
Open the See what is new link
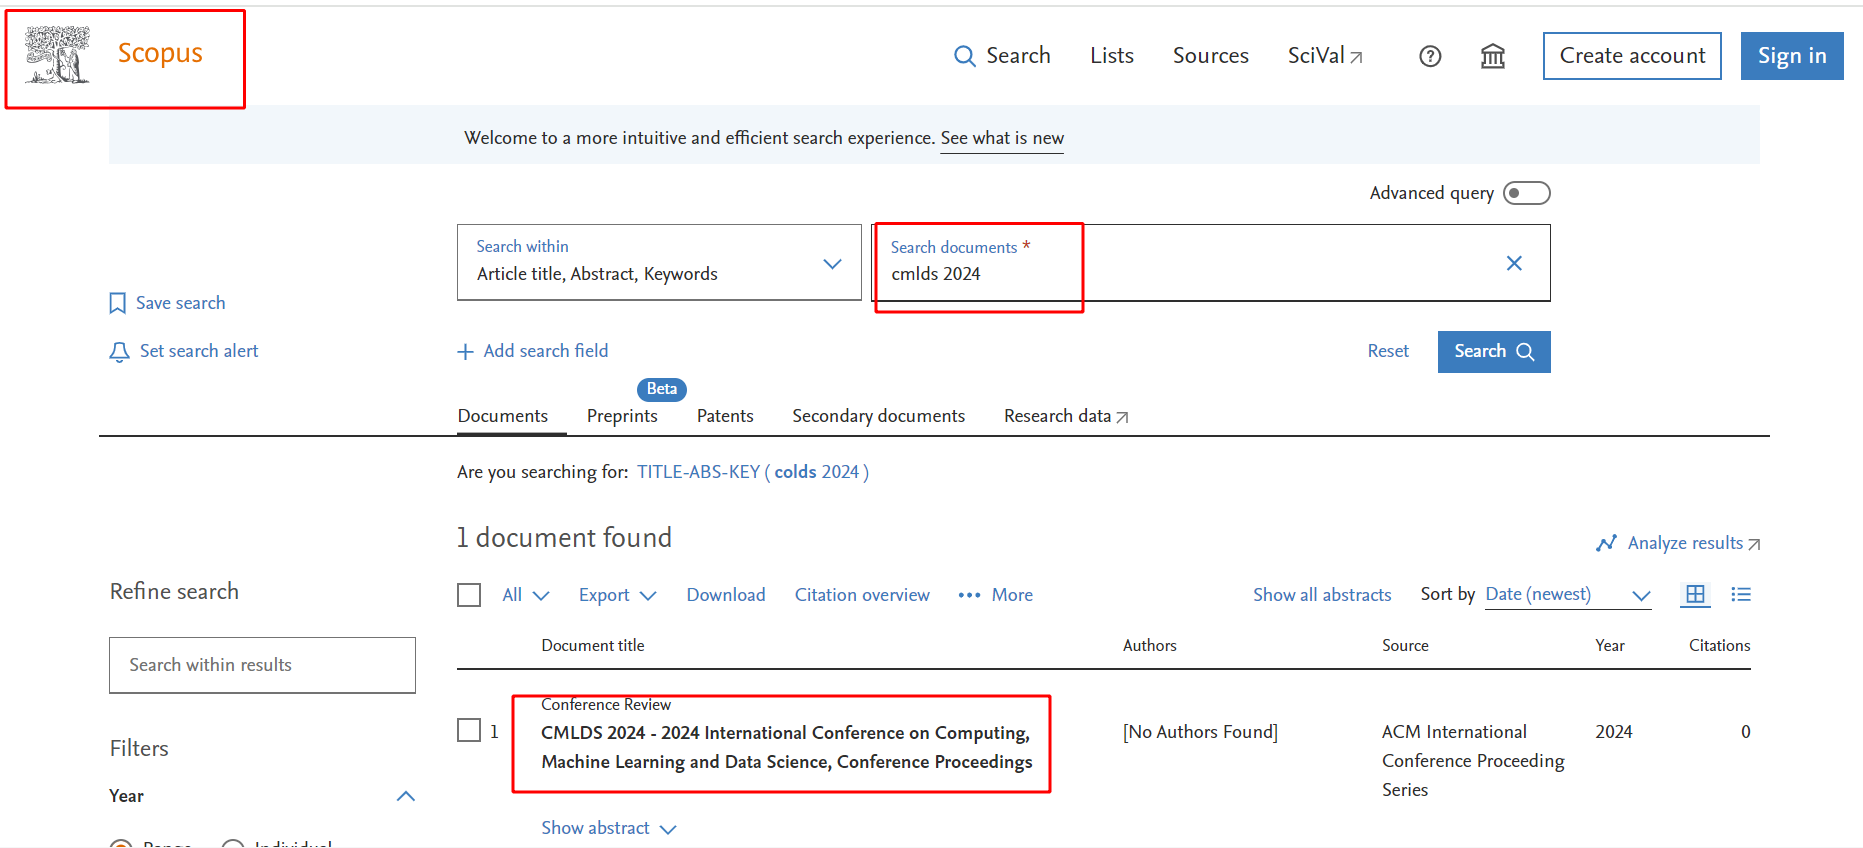coord(1002,138)
